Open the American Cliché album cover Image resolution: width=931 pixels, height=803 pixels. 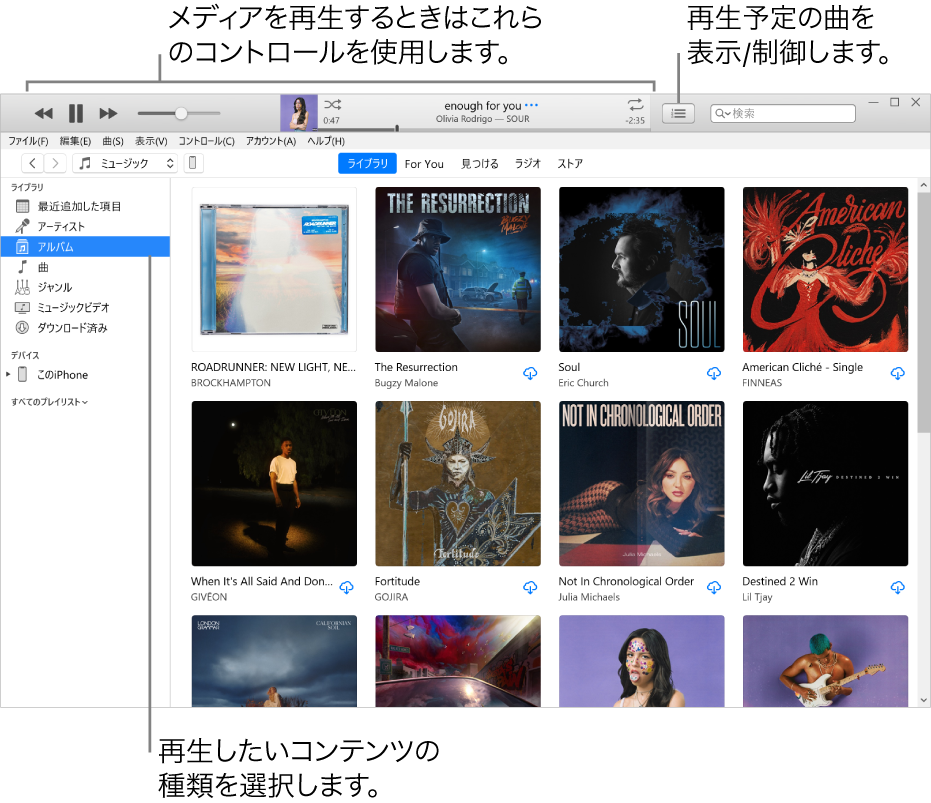click(825, 270)
